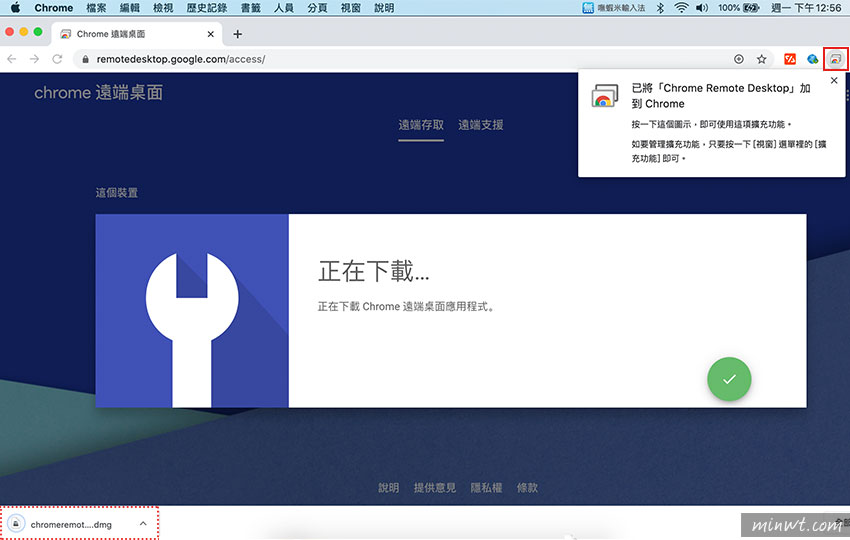Viewport: 850px width, 540px height.
Task: Switch to the 遠端支援 tab
Action: (x=481, y=125)
